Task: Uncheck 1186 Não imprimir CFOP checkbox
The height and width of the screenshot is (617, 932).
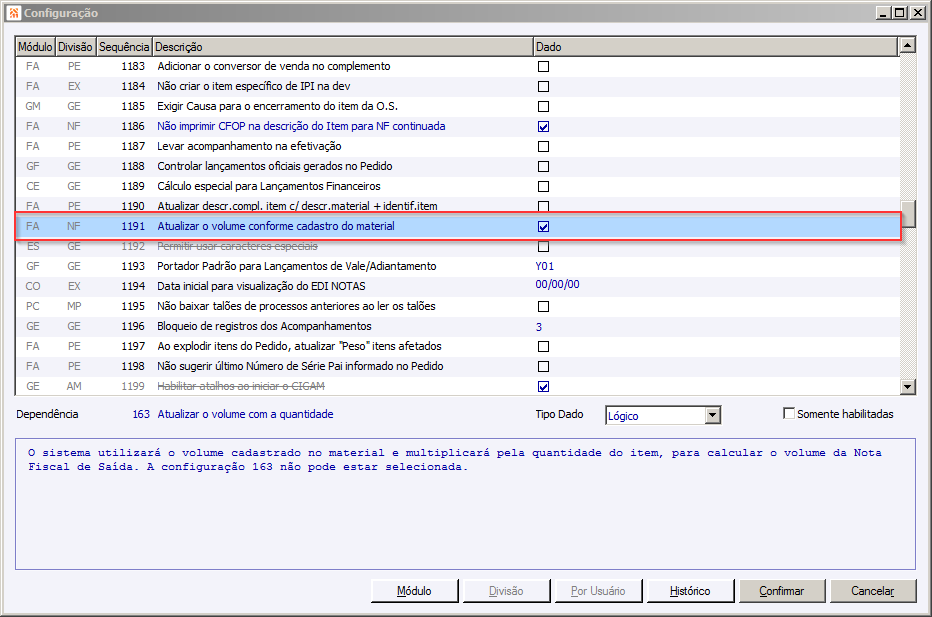Action: 543,127
